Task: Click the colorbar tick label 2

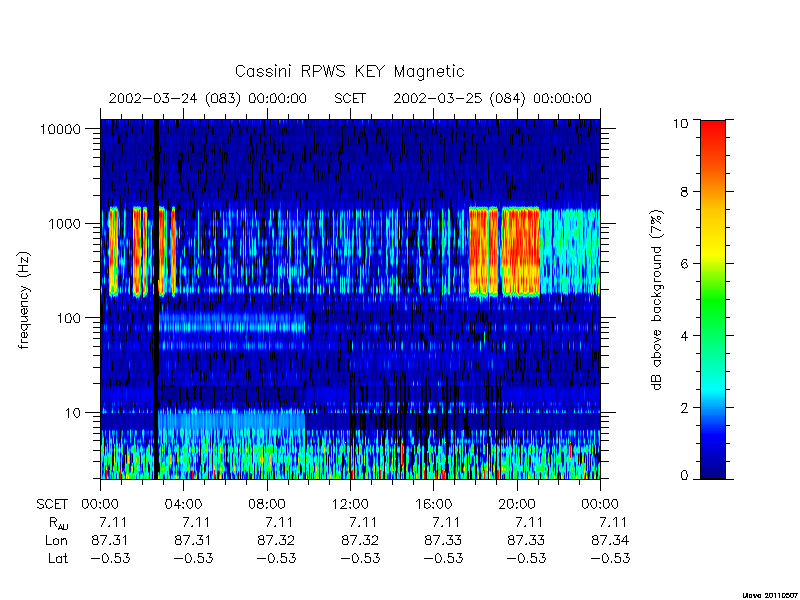Action: 684,408
